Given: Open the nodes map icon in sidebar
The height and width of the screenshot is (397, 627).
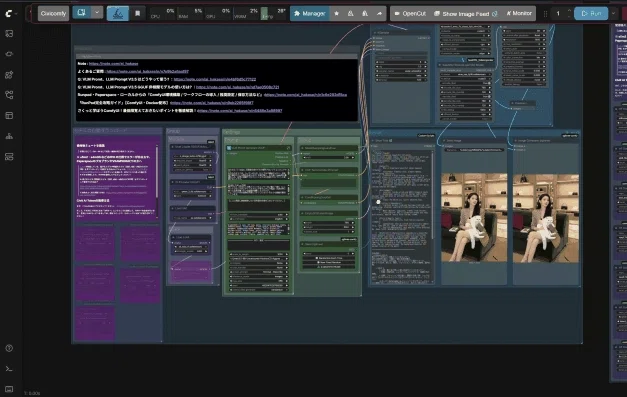Looking at the screenshot, I should click(9, 136).
